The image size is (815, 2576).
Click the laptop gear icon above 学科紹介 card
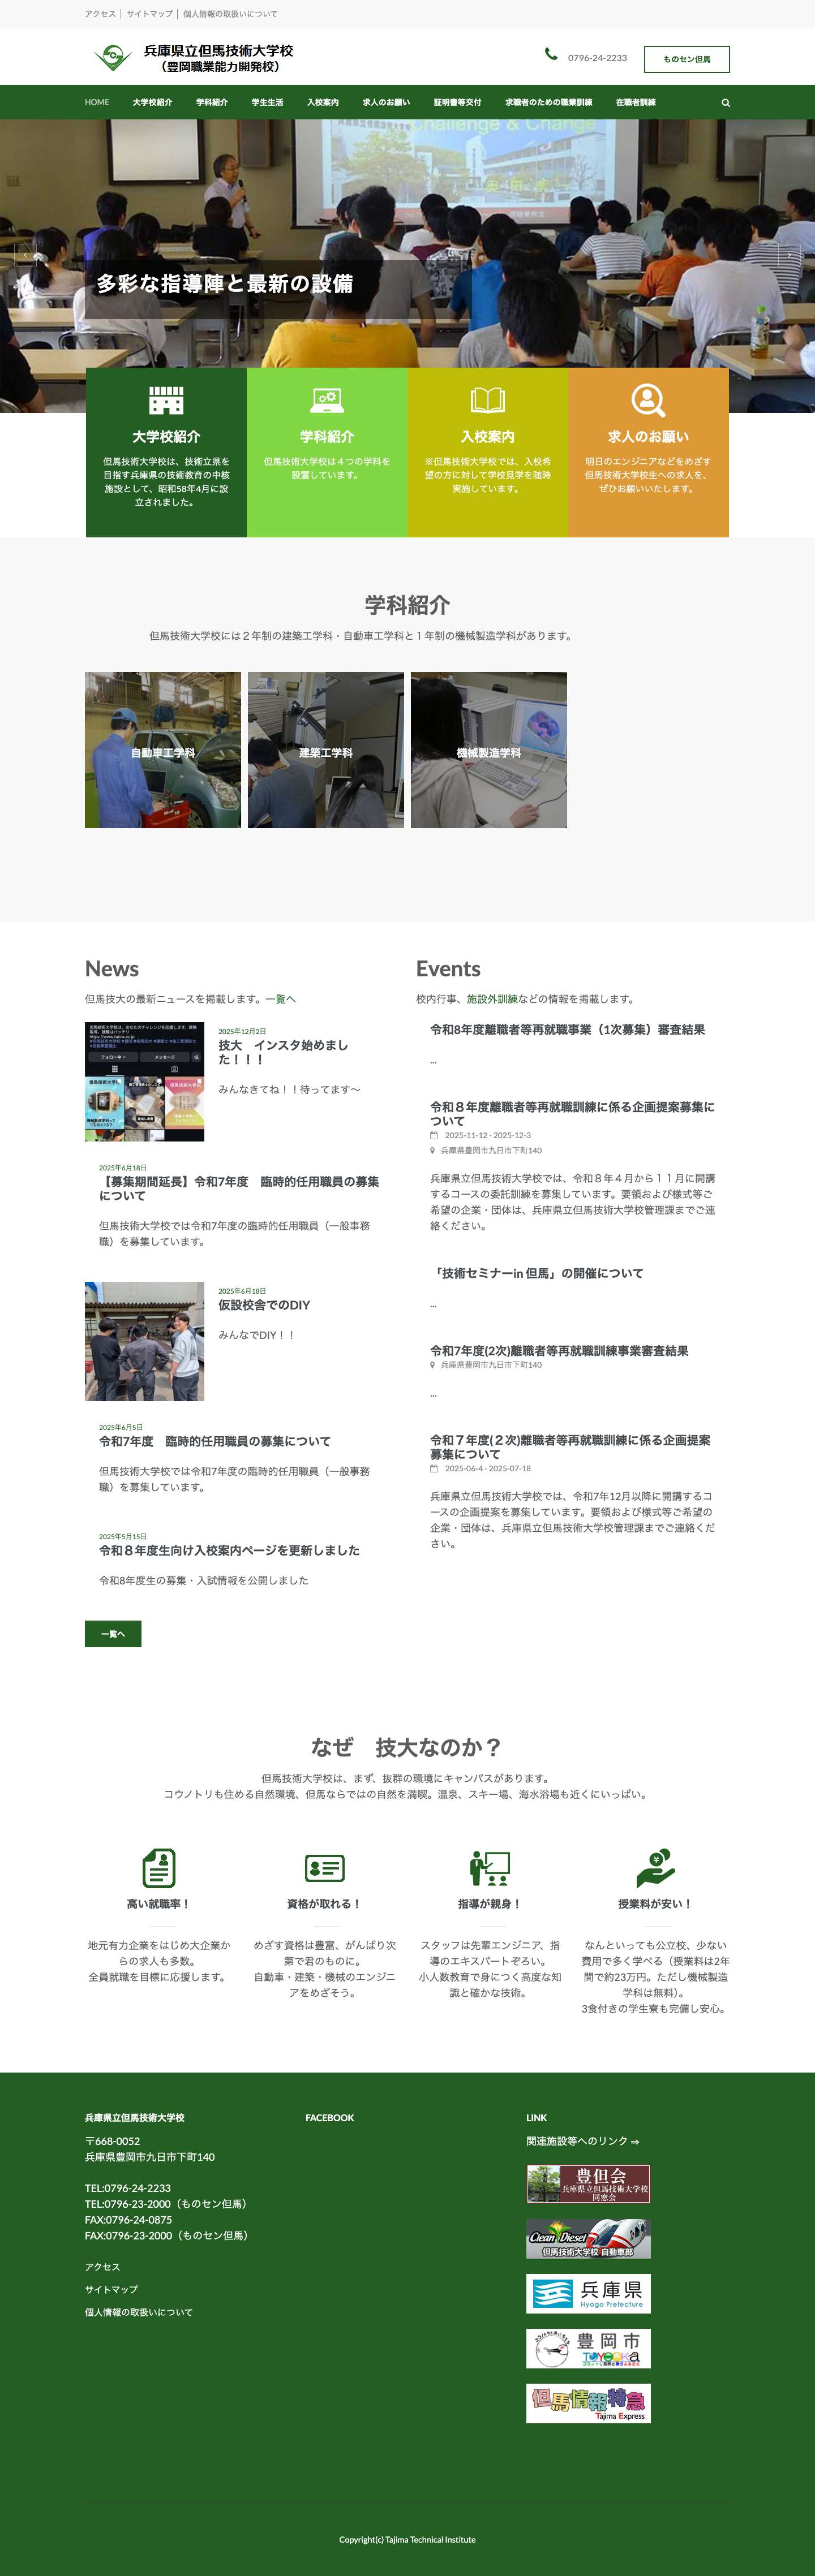(x=327, y=400)
